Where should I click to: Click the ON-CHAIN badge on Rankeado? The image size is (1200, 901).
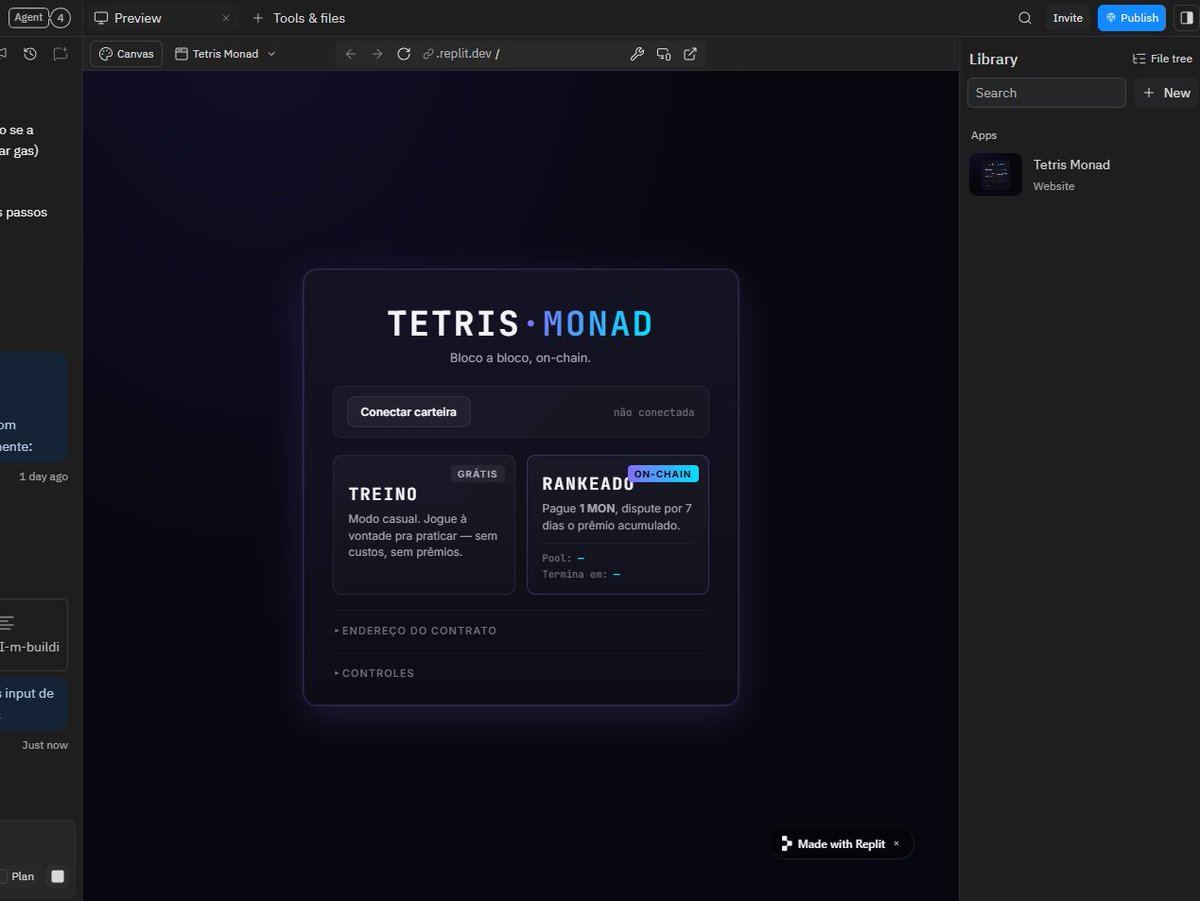coord(663,474)
